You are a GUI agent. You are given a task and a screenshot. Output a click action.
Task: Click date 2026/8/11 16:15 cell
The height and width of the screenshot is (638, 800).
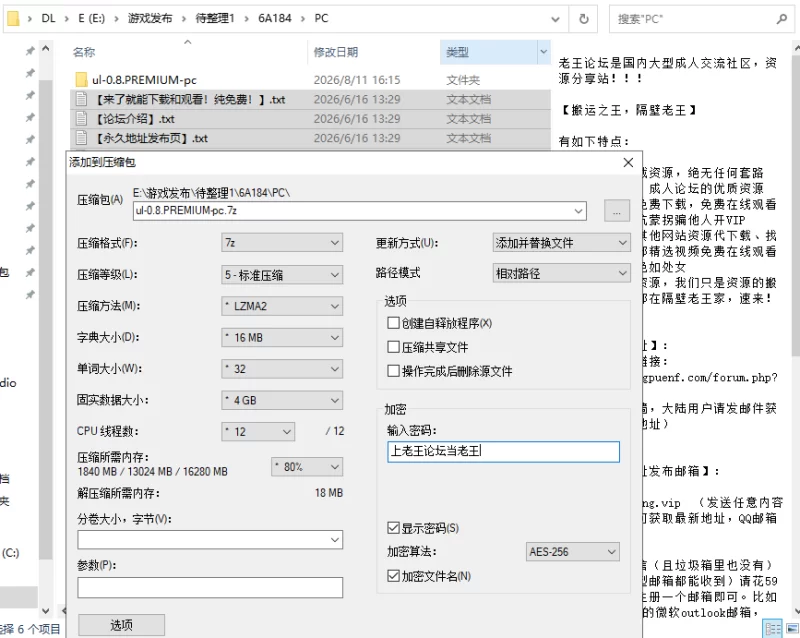[357, 80]
